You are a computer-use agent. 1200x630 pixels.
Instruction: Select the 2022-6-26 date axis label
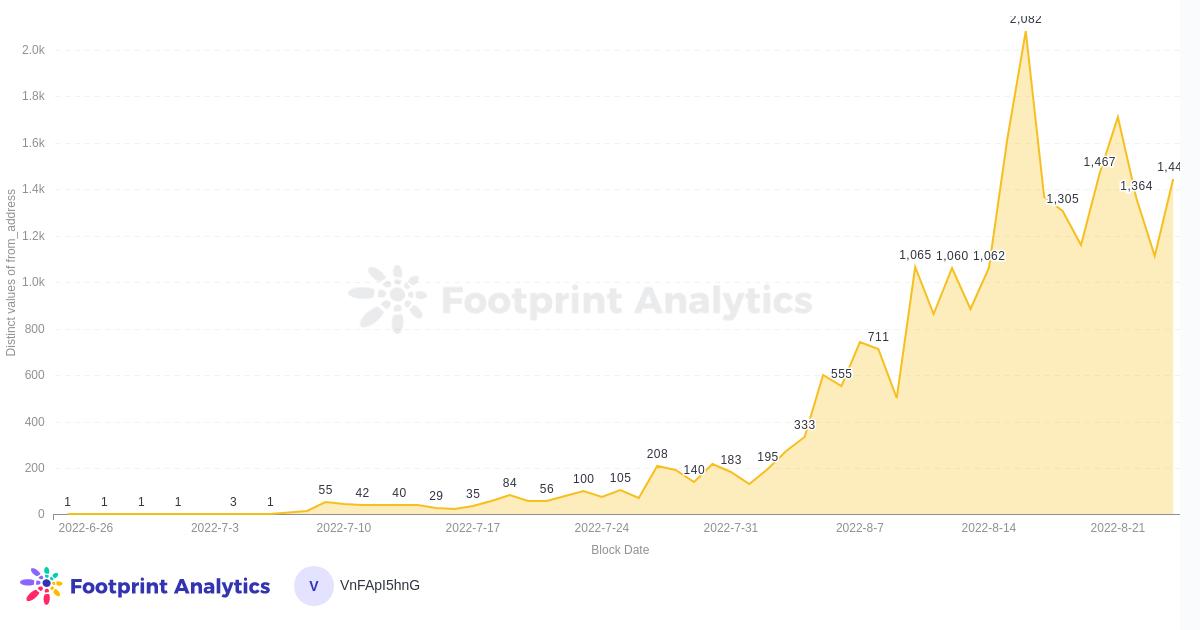(x=86, y=528)
